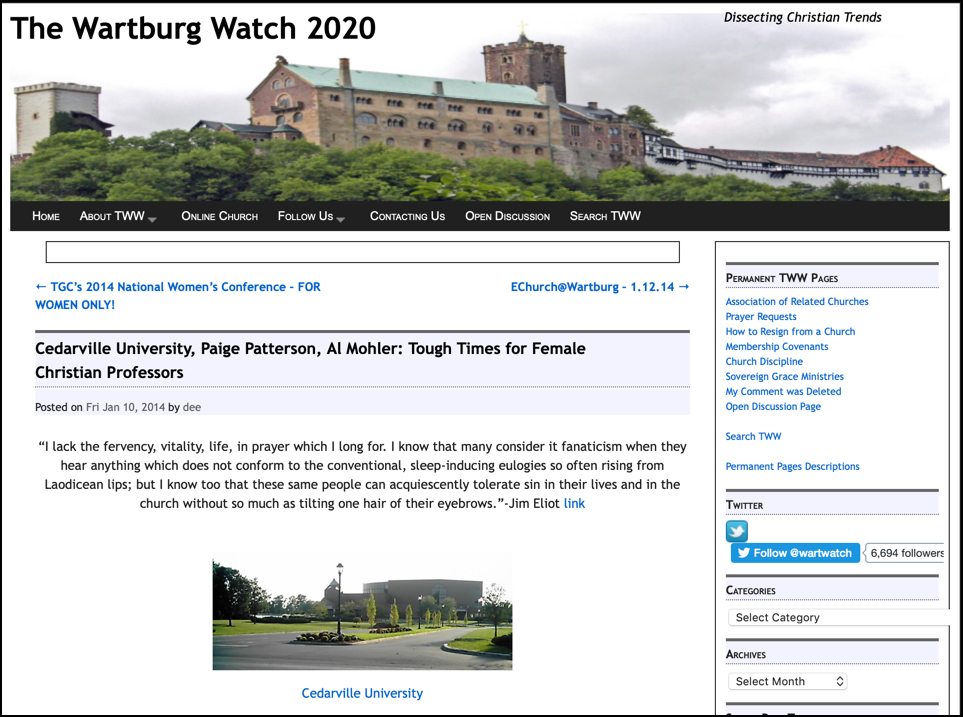963x717 pixels.
Task: Click the 6,694 followers count bubble
Action: [905, 553]
